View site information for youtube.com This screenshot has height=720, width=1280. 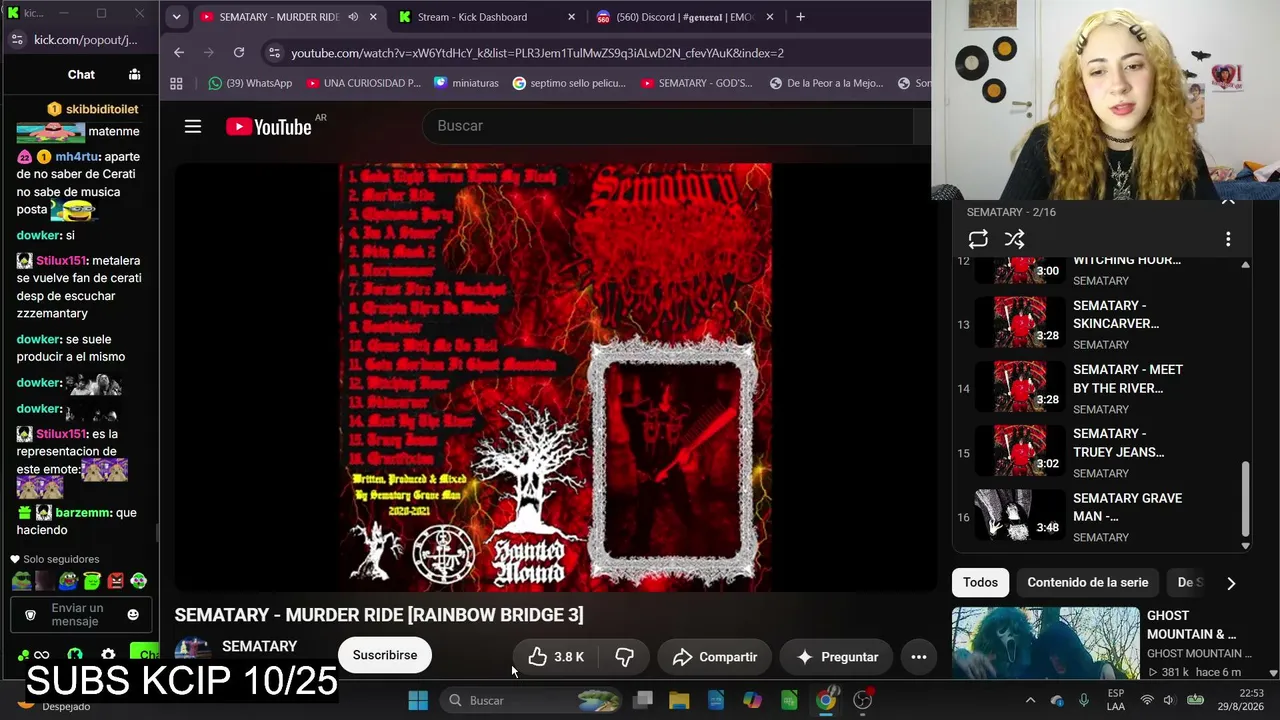[x=274, y=53]
